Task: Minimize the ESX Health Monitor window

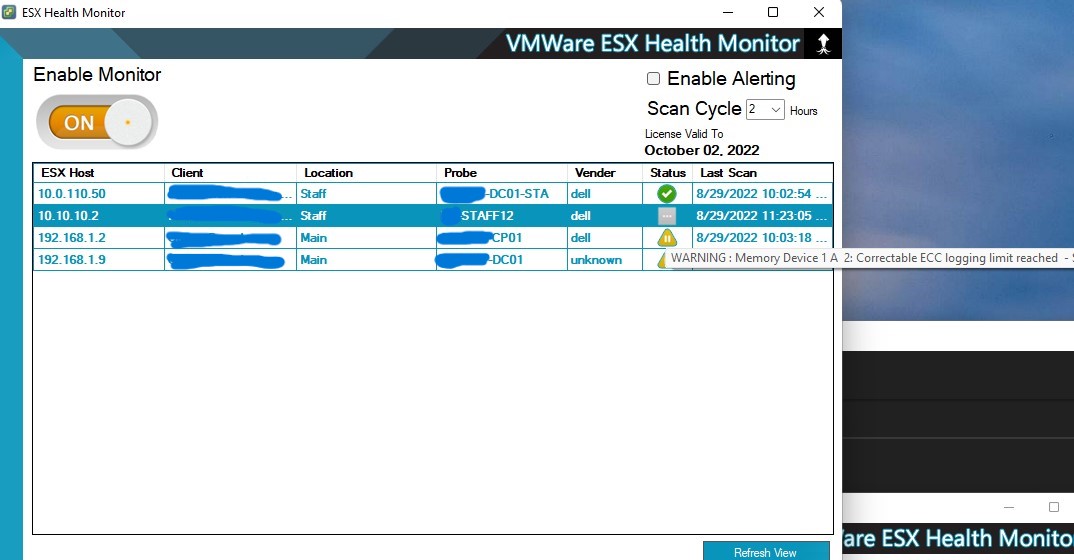Action: click(728, 12)
